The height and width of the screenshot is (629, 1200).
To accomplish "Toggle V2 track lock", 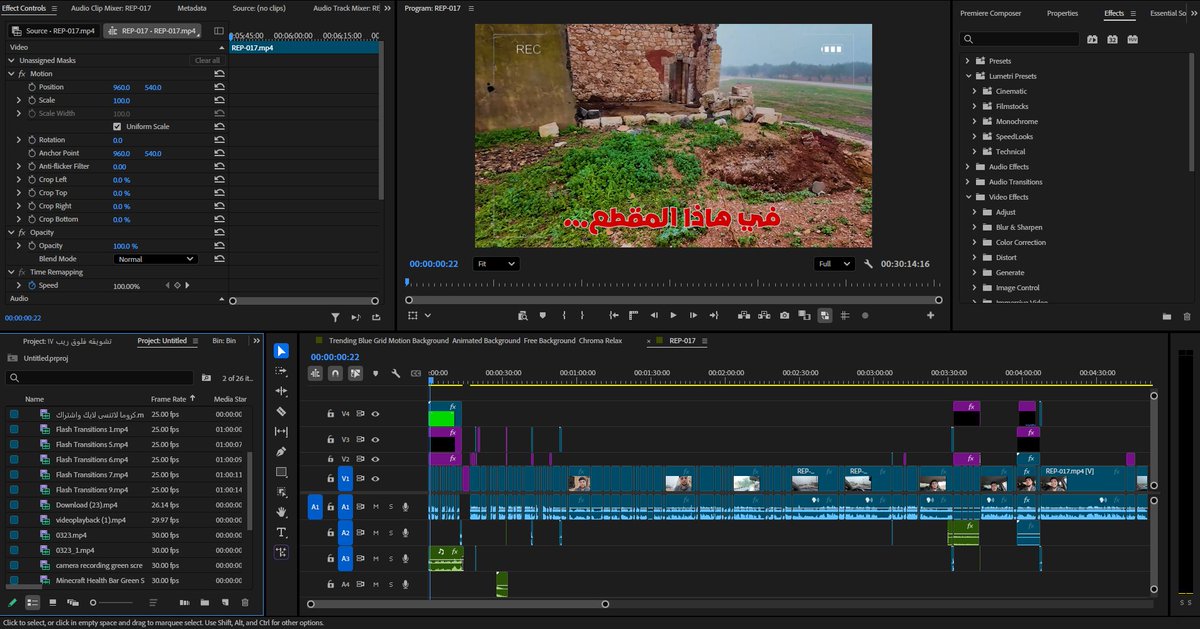I will tap(330, 459).
